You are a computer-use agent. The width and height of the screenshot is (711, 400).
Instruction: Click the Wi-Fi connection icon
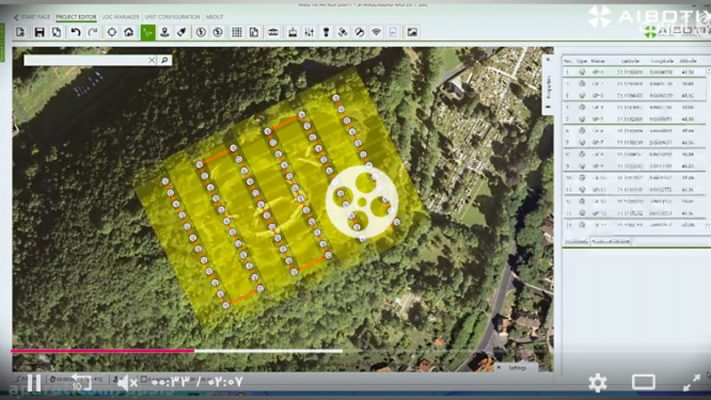(376, 32)
